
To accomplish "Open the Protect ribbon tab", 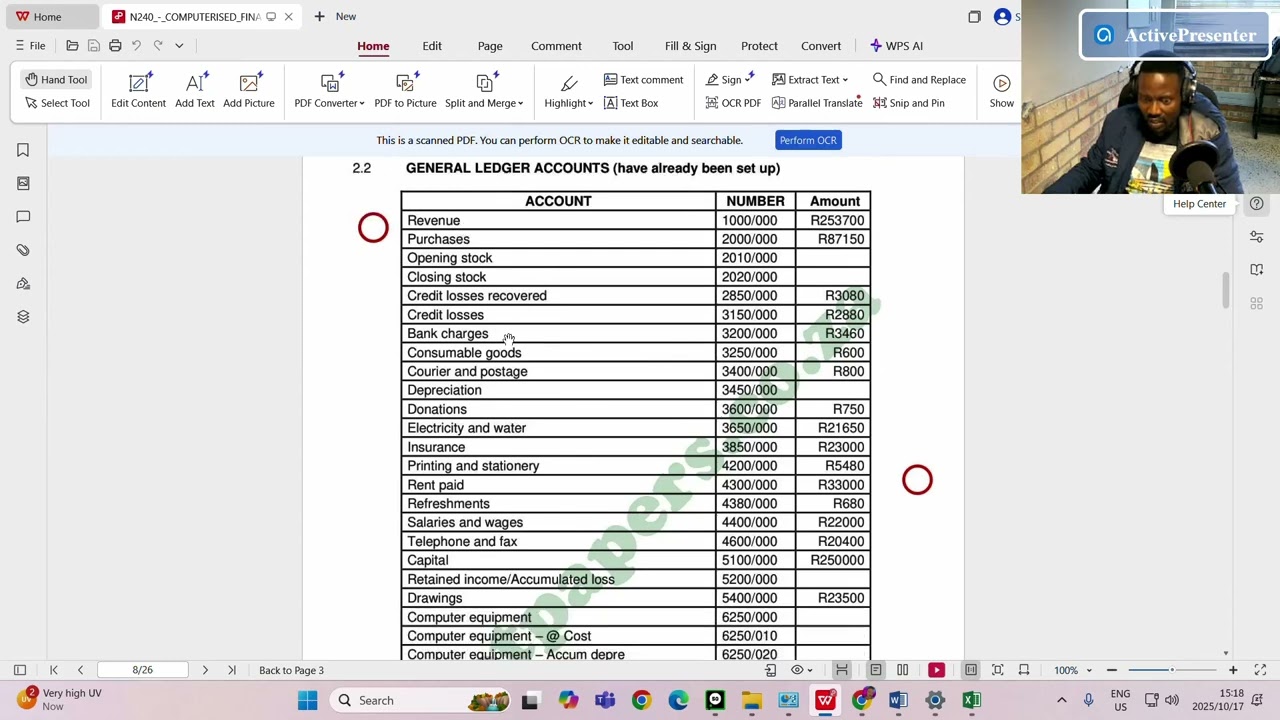I will click(759, 46).
